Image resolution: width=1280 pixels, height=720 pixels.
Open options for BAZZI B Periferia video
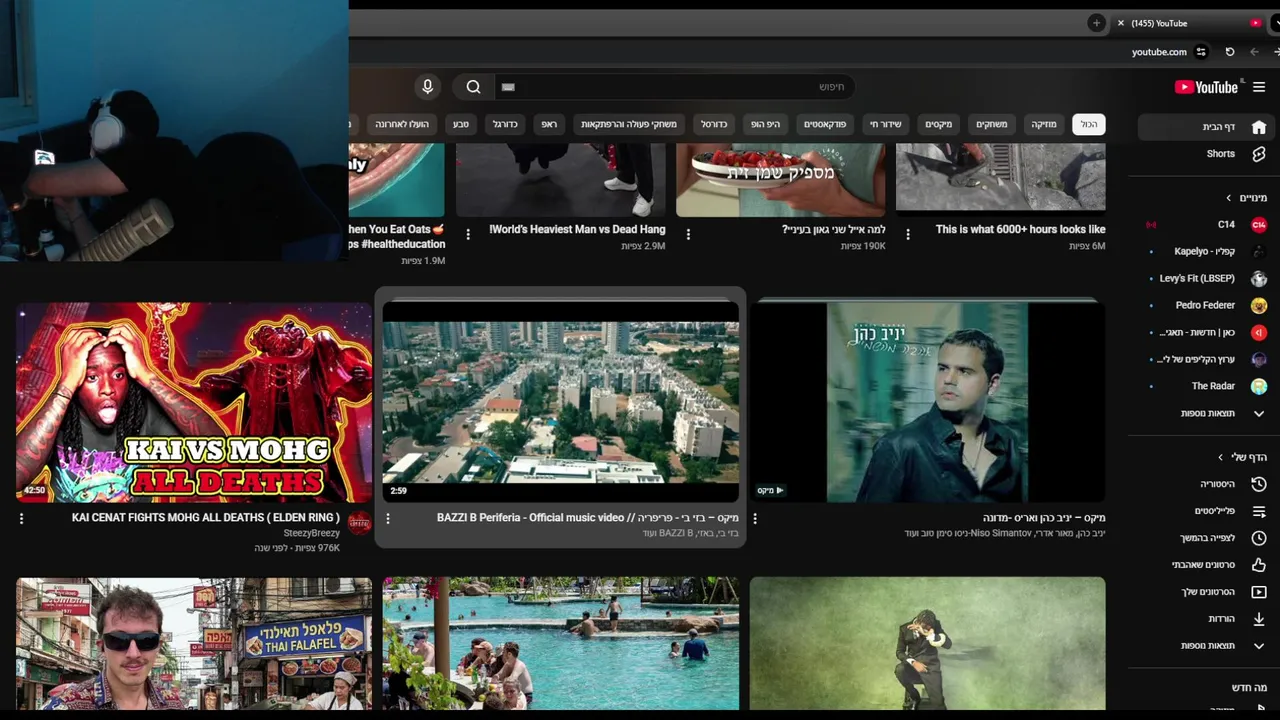click(388, 518)
